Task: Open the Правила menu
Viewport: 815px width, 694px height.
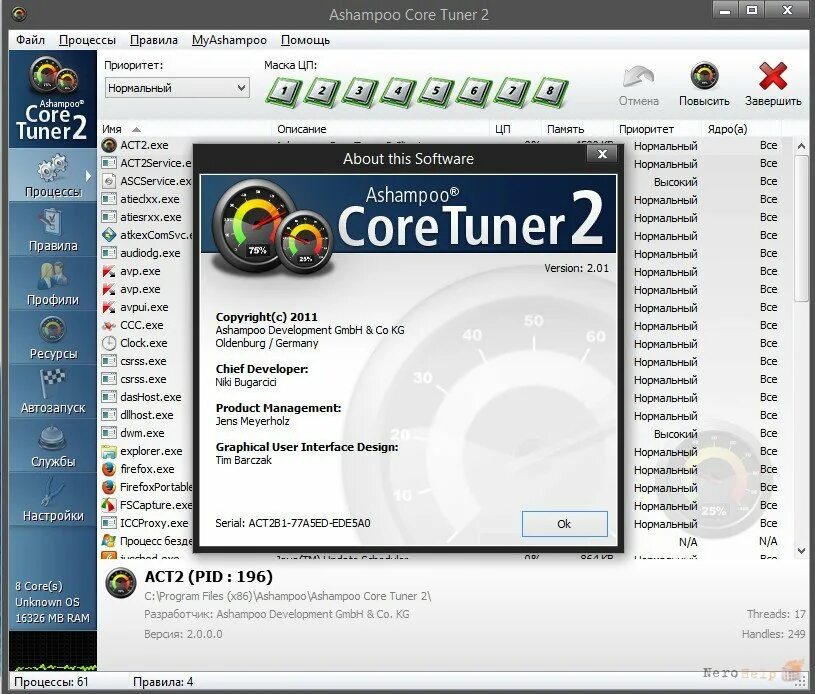Action: [x=154, y=40]
